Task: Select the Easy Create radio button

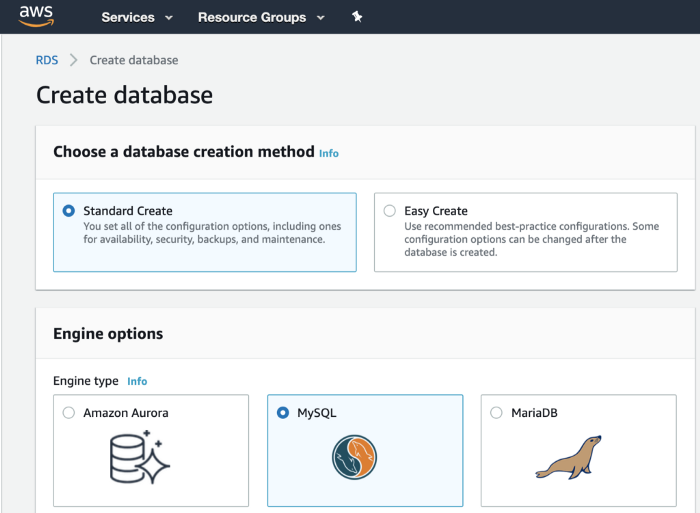Action: pyautogui.click(x=390, y=211)
